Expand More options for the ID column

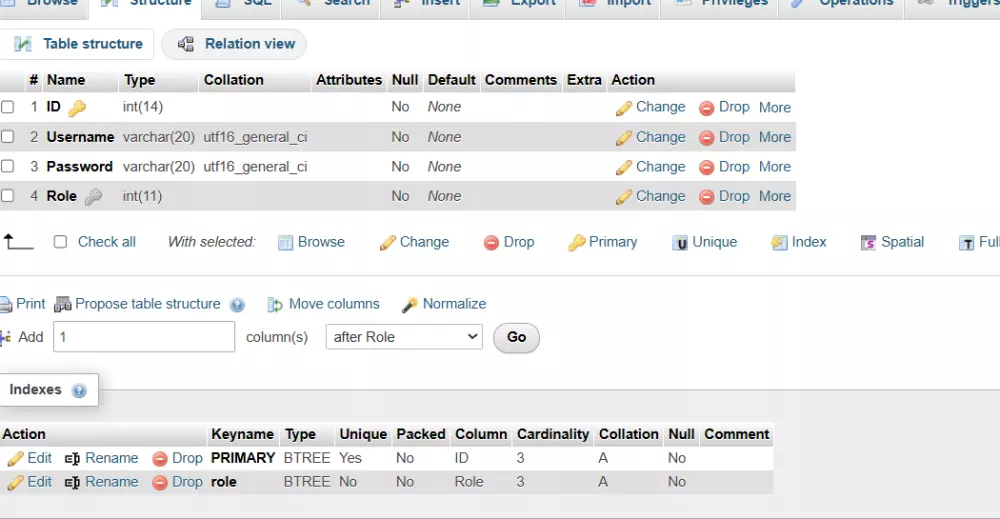click(x=775, y=108)
